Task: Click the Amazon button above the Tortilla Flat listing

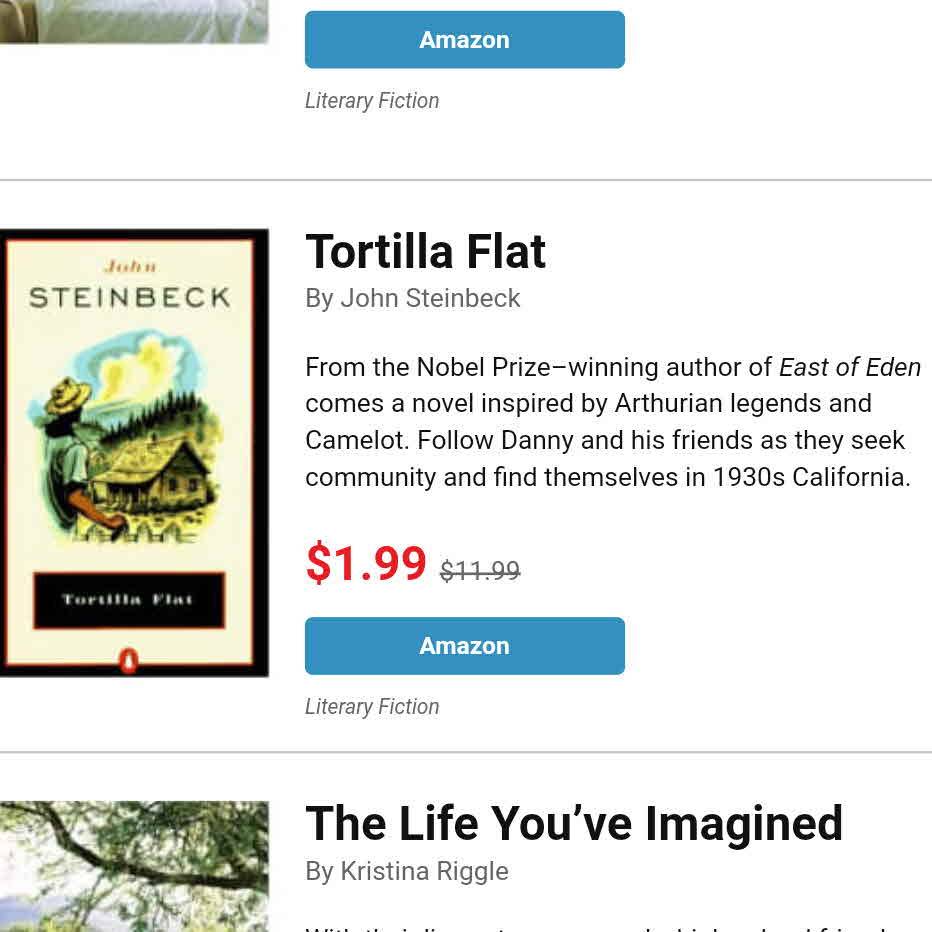Action: [464, 40]
